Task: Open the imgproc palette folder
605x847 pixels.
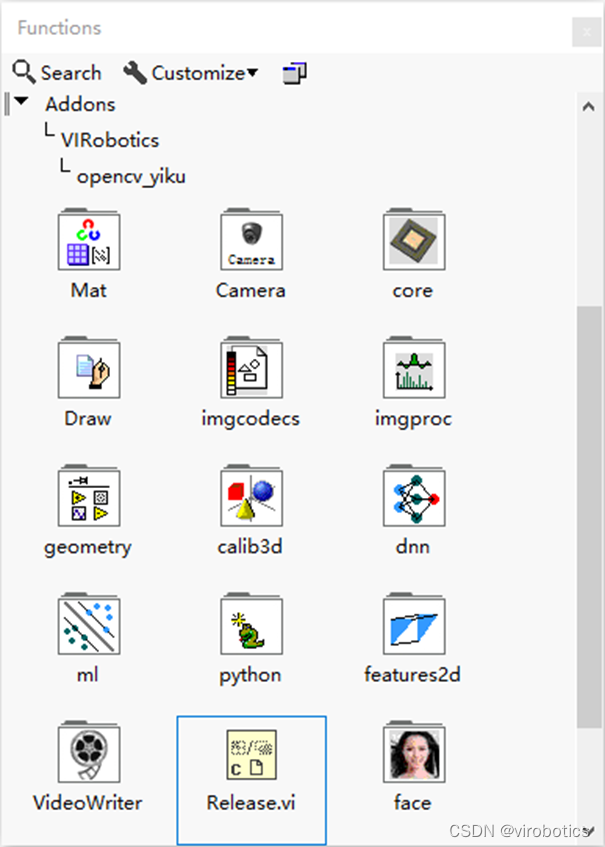Action: tap(414, 368)
